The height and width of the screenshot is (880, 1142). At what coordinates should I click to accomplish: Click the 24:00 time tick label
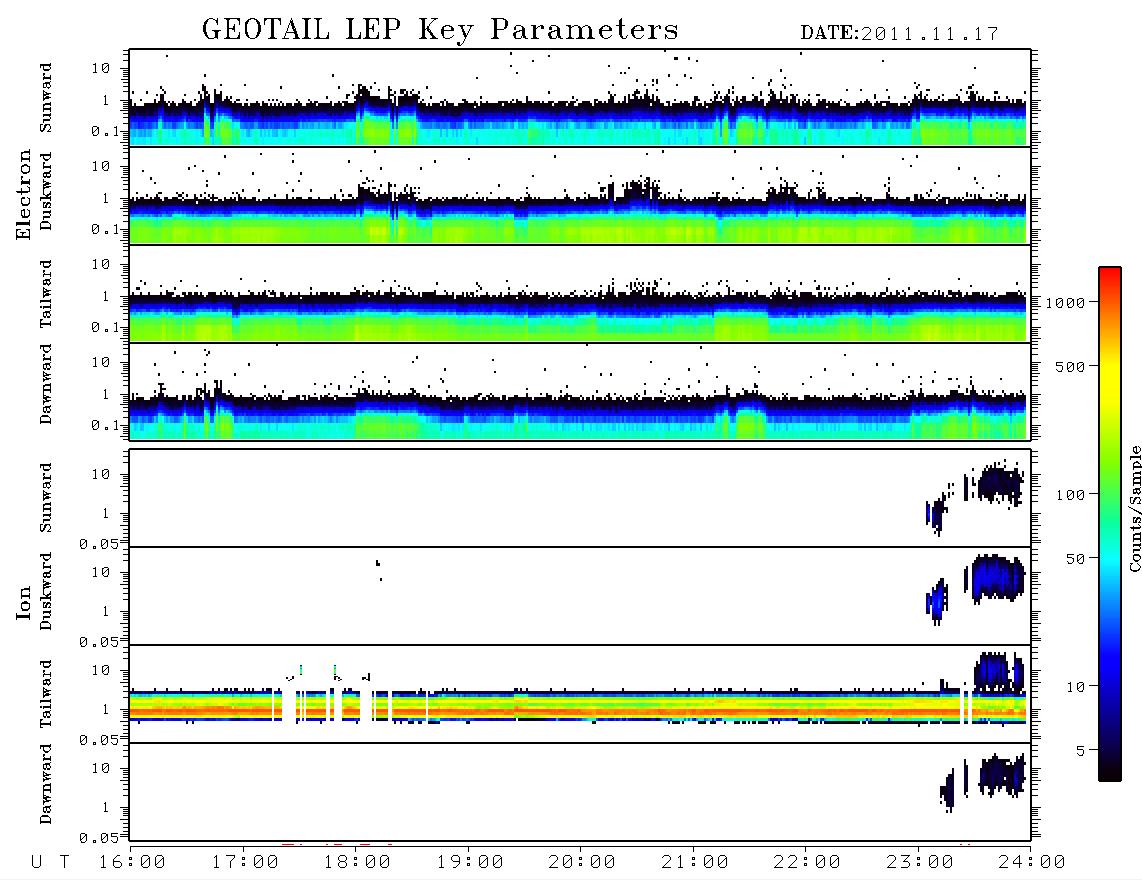pyautogui.click(x=1032, y=862)
